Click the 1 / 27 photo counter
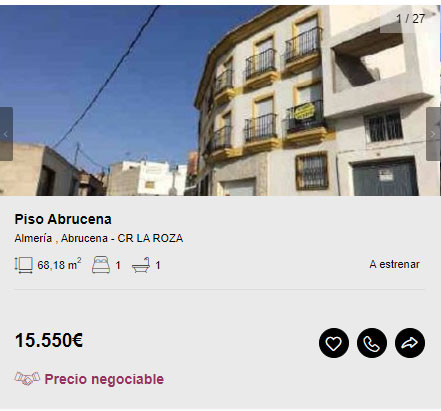The height and width of the screenshot is (411, 441). pyautogui.click(x=410, y=19)
